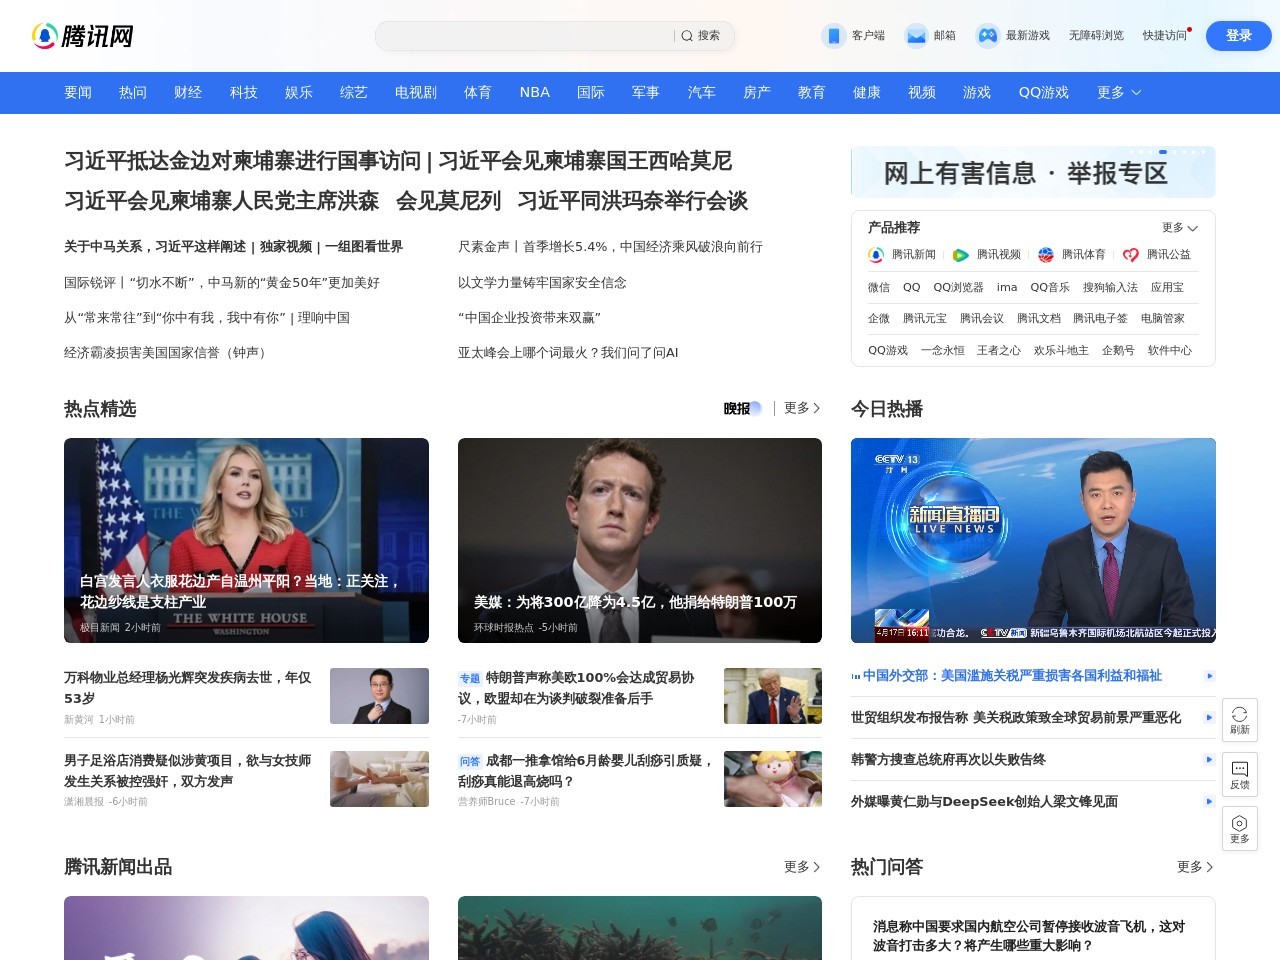The image size is (1280, 960).
Task: Go to the QQ游戏 channel in navigation bar
Action: [x=1044, y=92]
